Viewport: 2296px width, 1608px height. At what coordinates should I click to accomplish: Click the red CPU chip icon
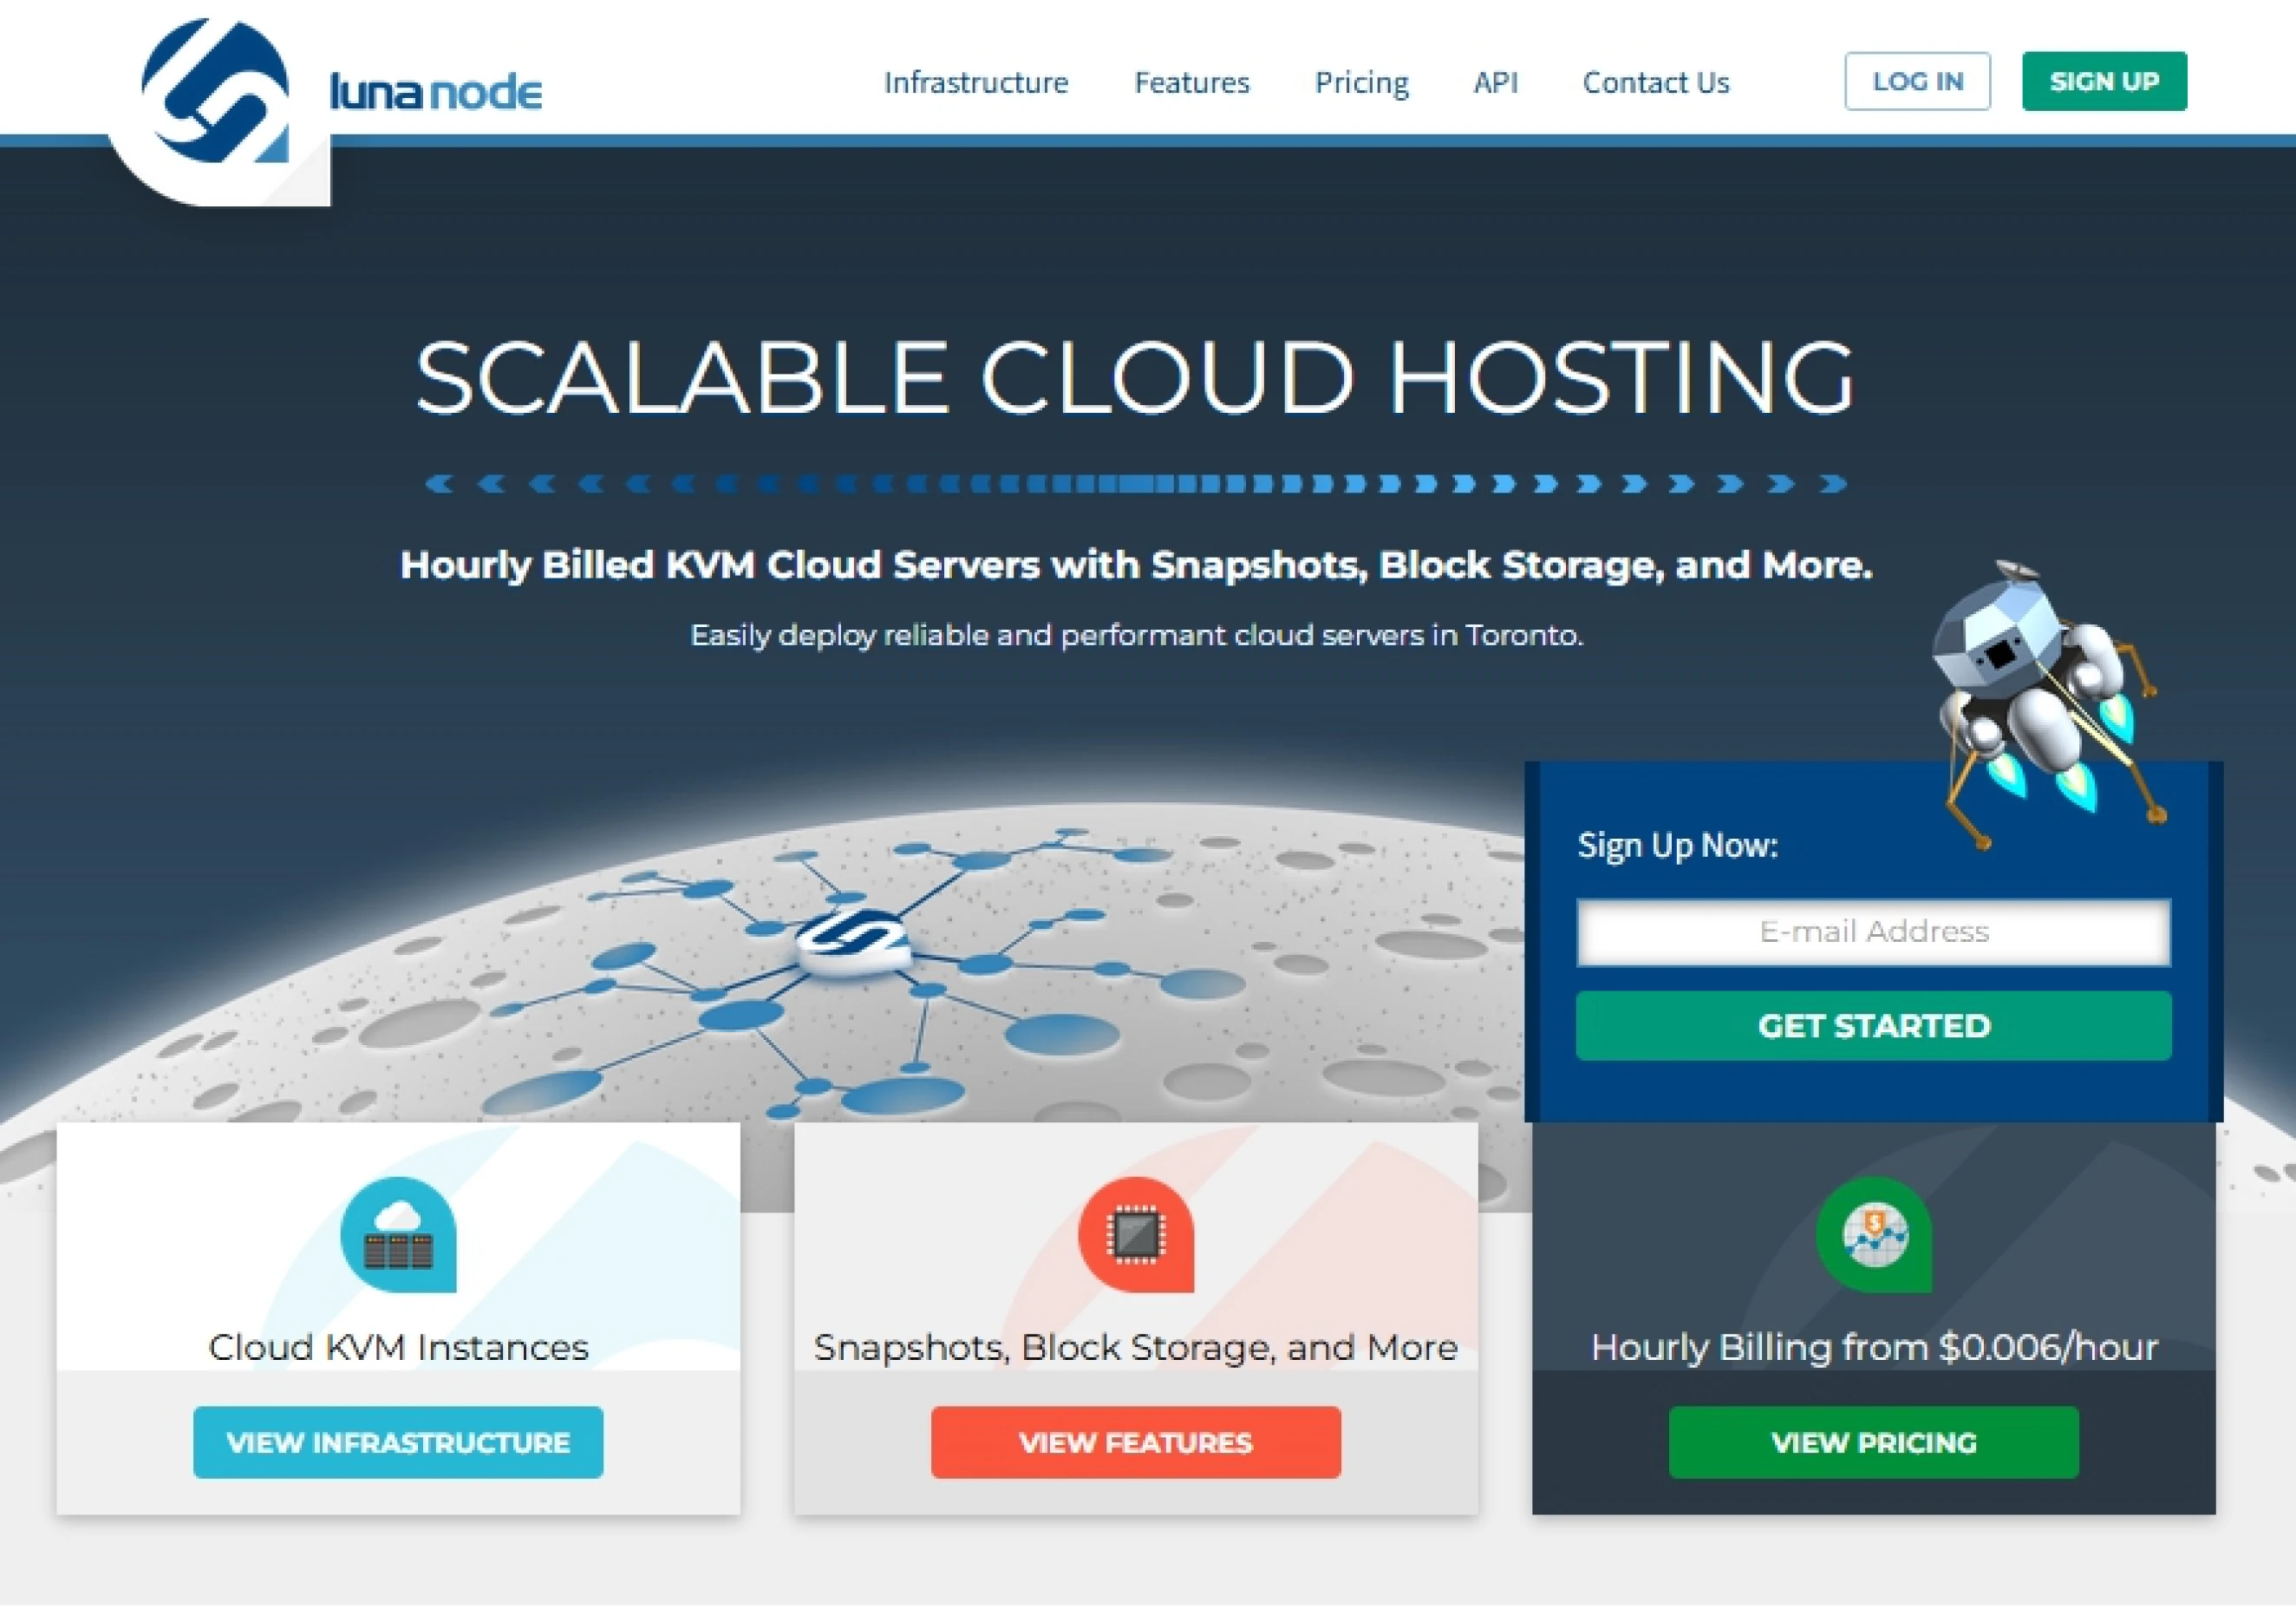[x=1135, y=1234]
